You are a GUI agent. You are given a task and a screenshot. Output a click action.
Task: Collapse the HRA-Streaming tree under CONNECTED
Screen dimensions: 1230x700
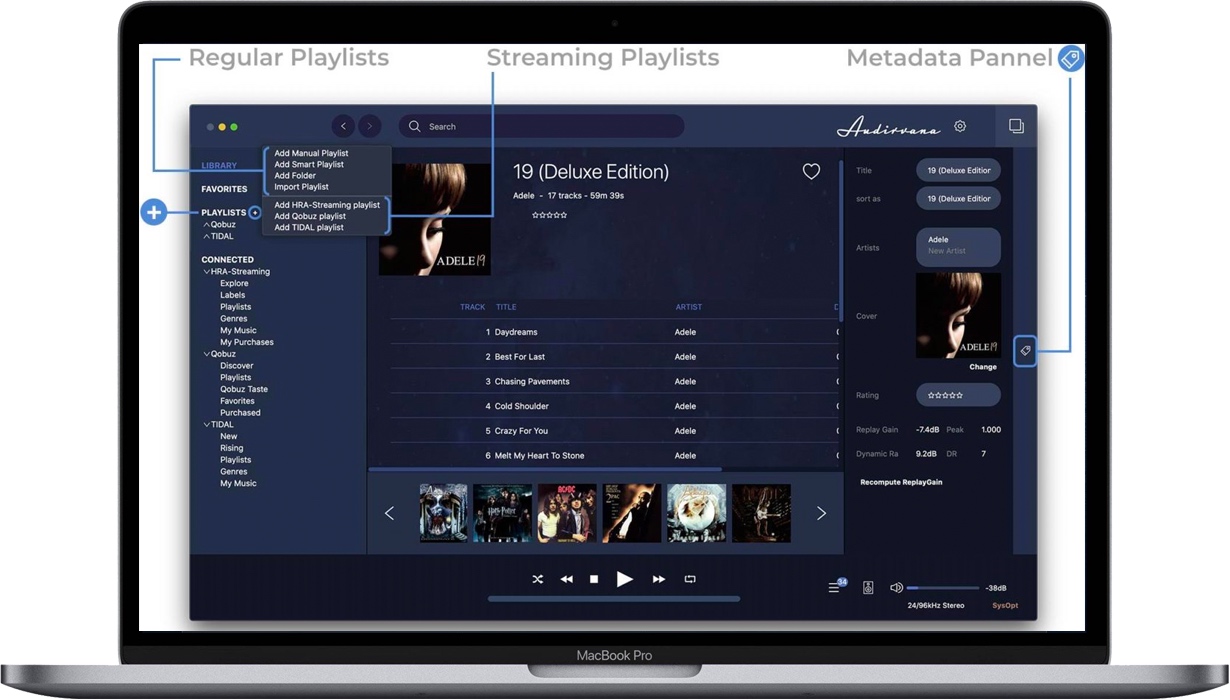[x=206, y=272]
